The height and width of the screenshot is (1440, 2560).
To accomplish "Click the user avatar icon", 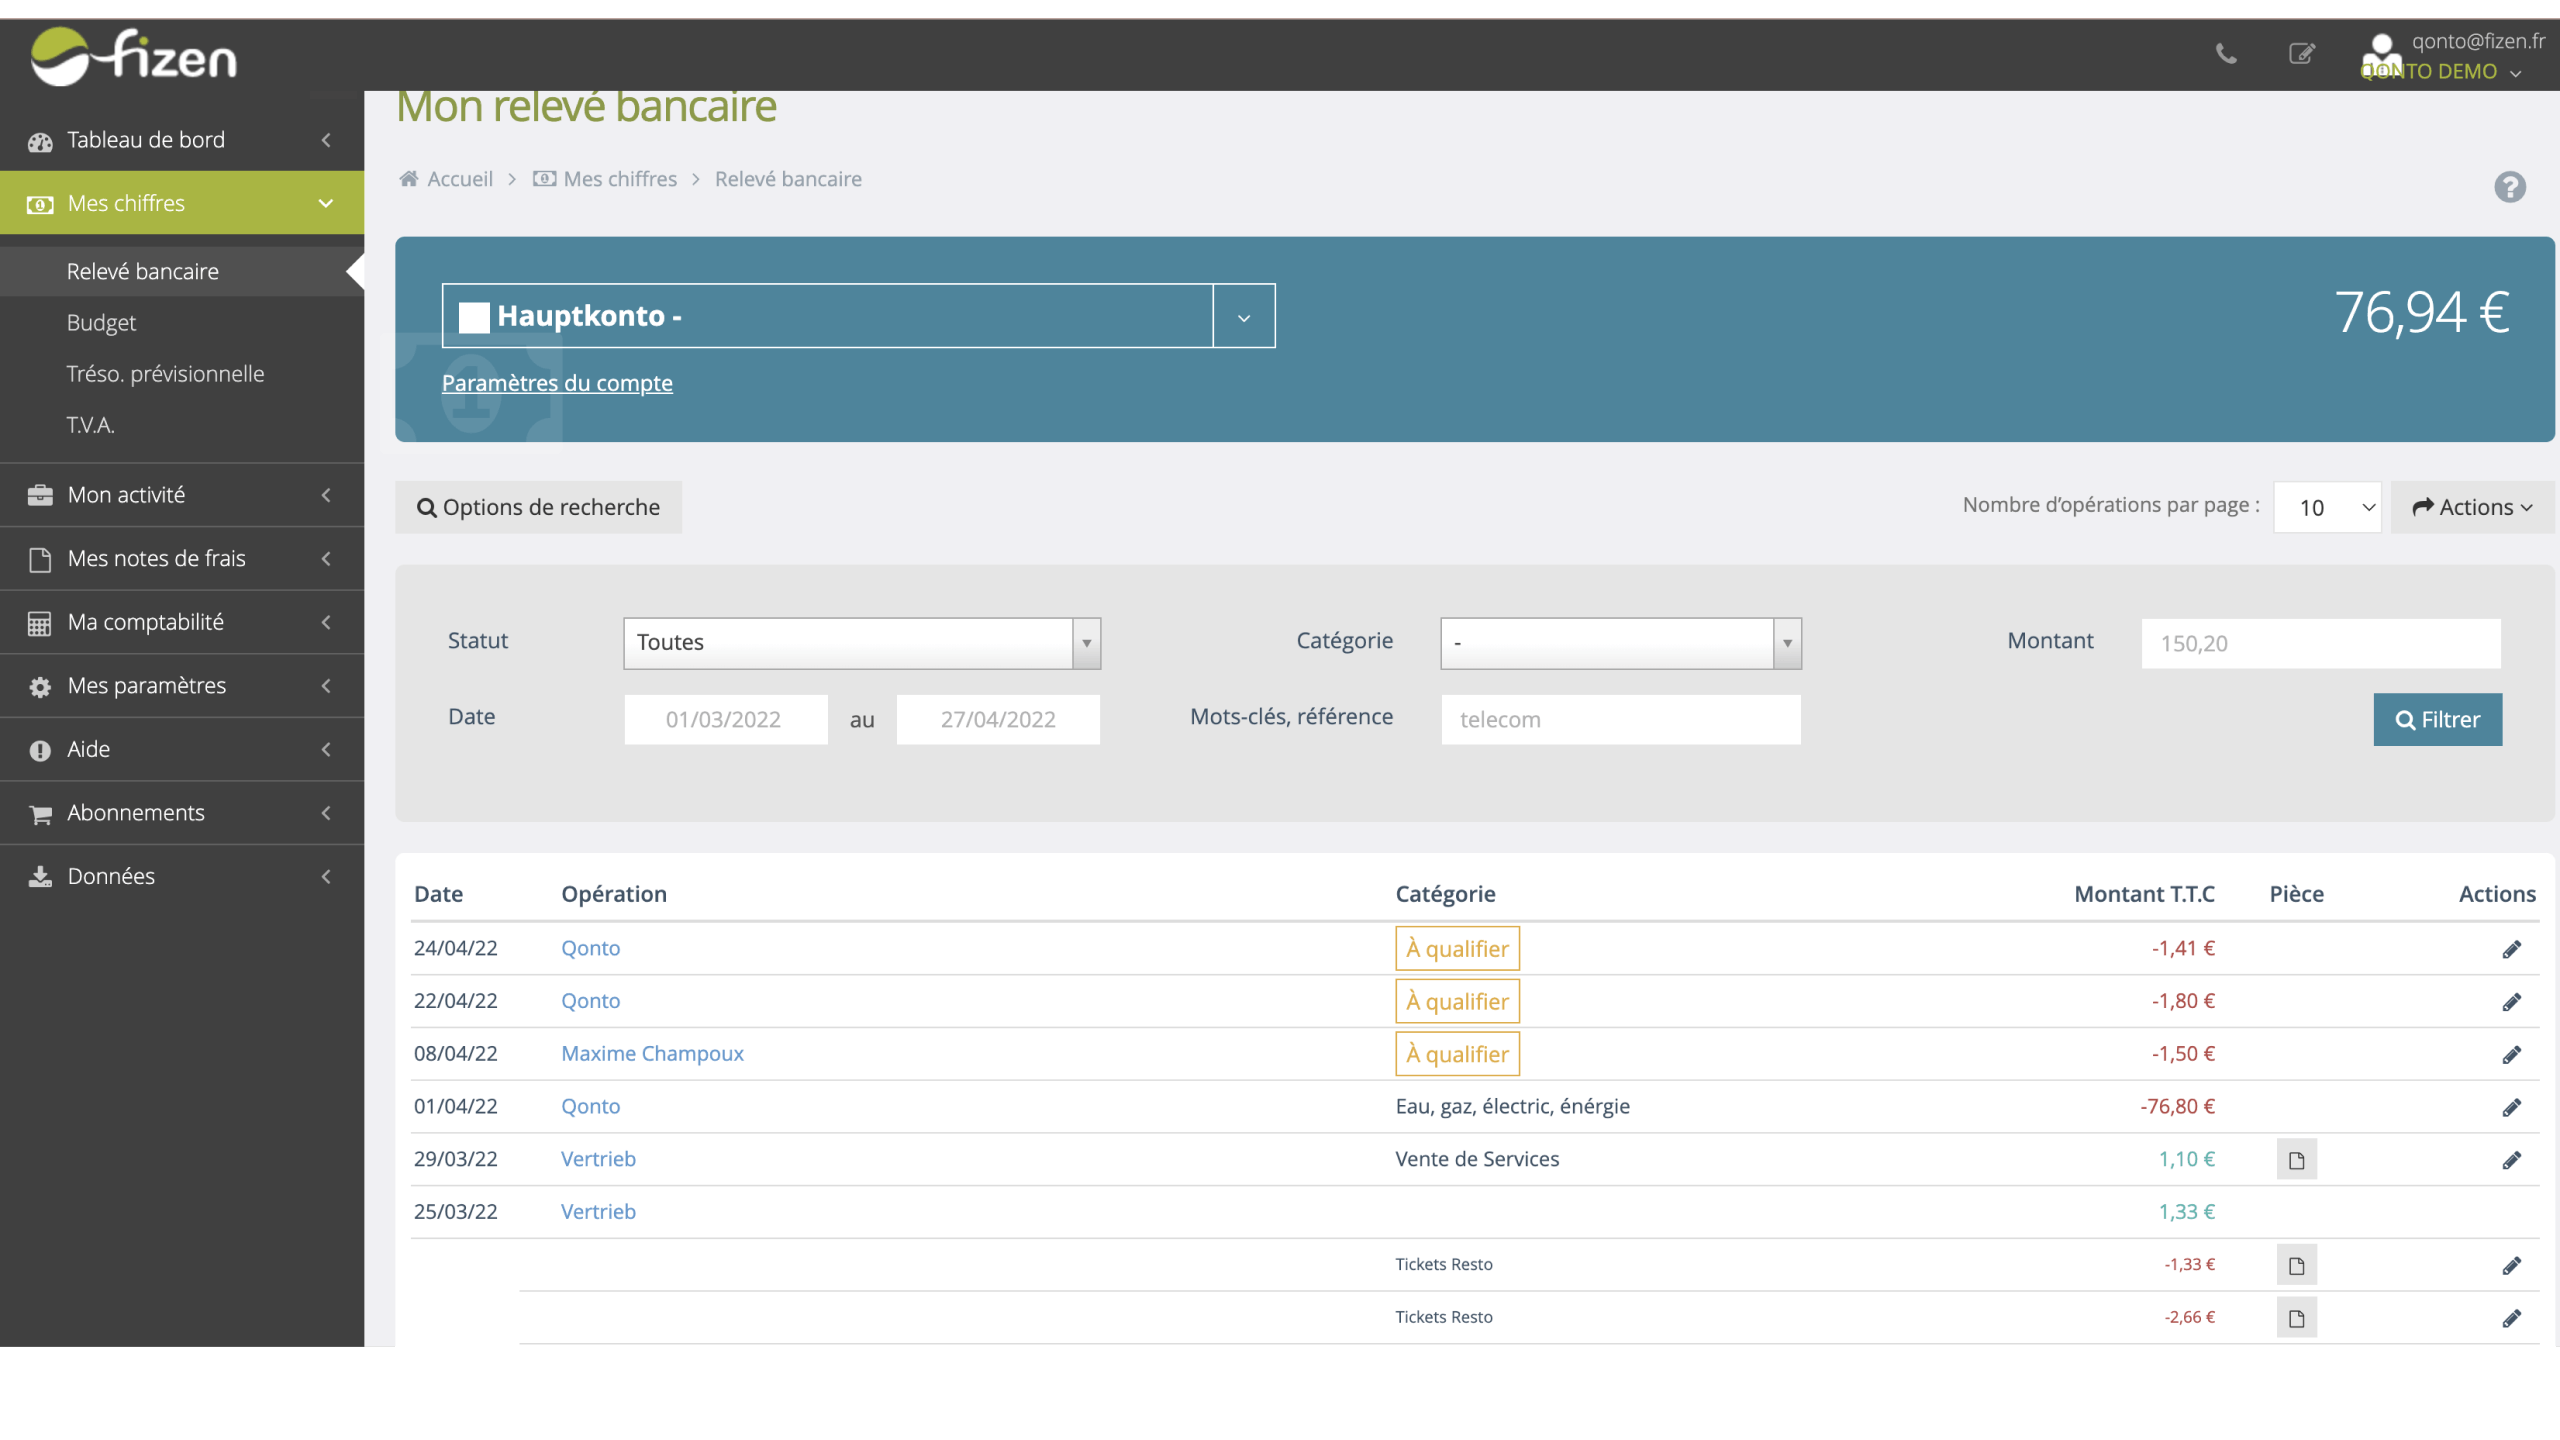I will coord(2382,55).
